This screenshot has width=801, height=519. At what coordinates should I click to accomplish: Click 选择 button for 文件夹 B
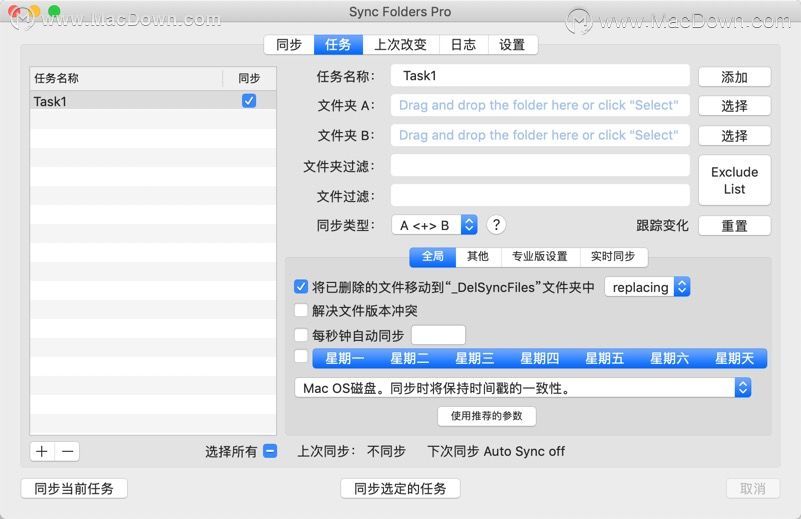(734, 136)
